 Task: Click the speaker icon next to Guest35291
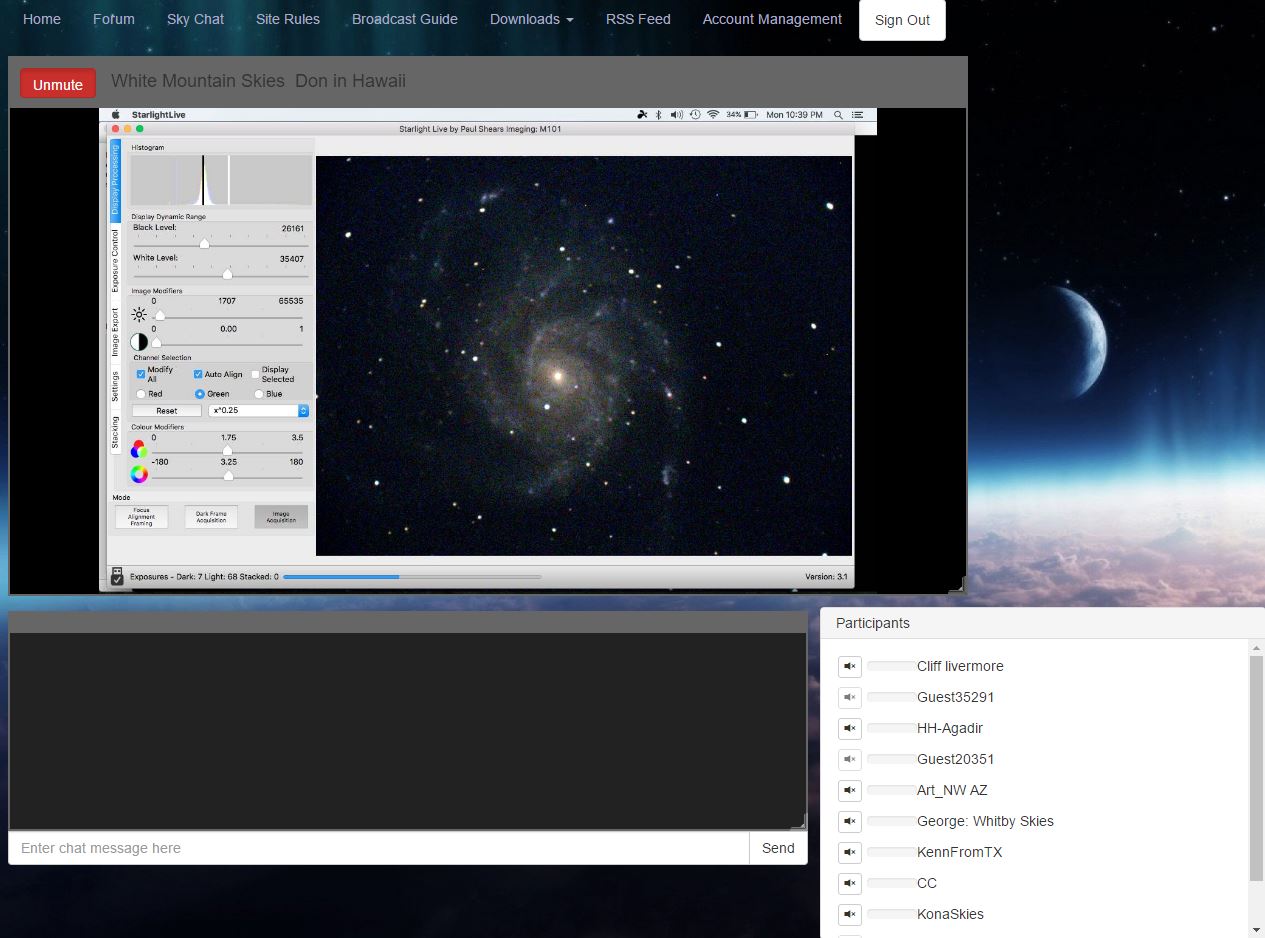849,698
